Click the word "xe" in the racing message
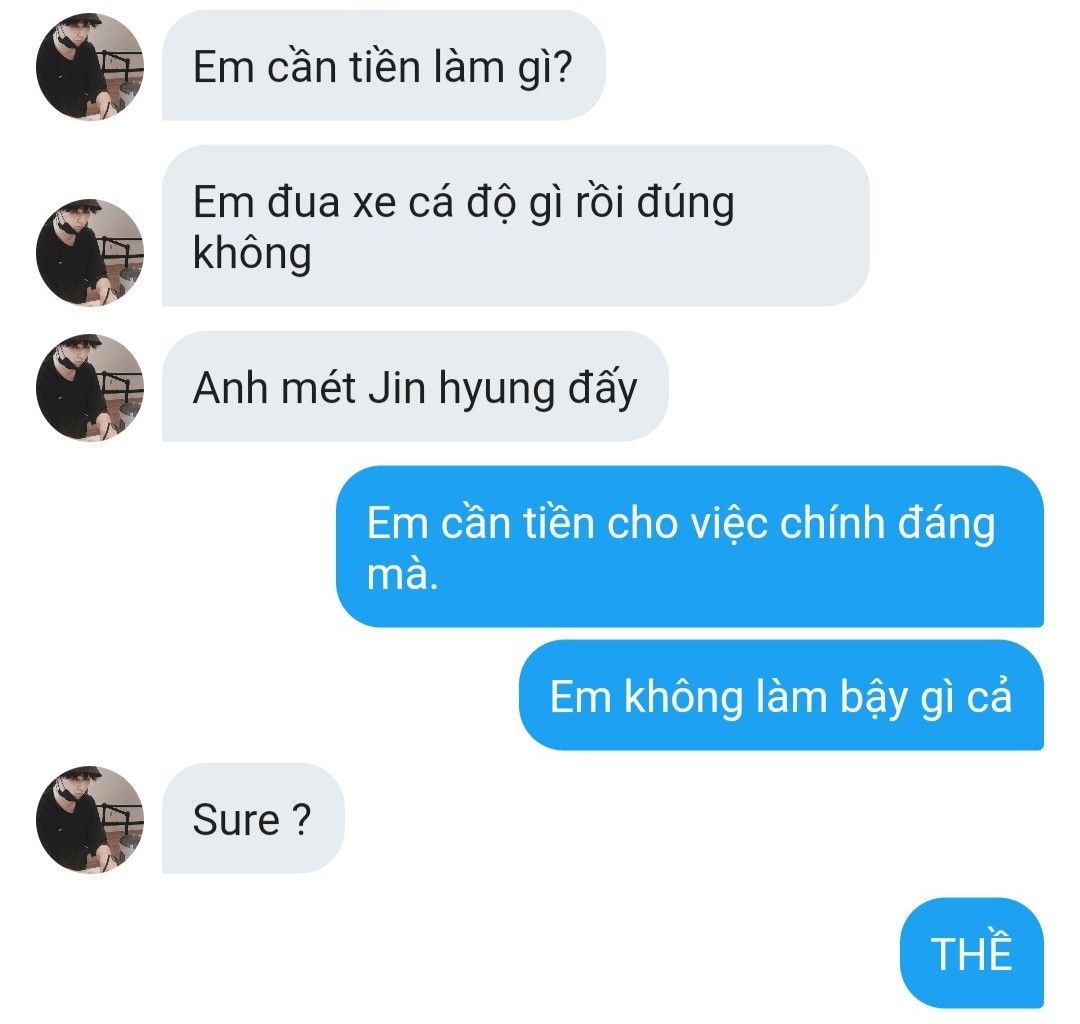Image resolution: width=1080 pixels, height=1024 pixels. (374, 204)
